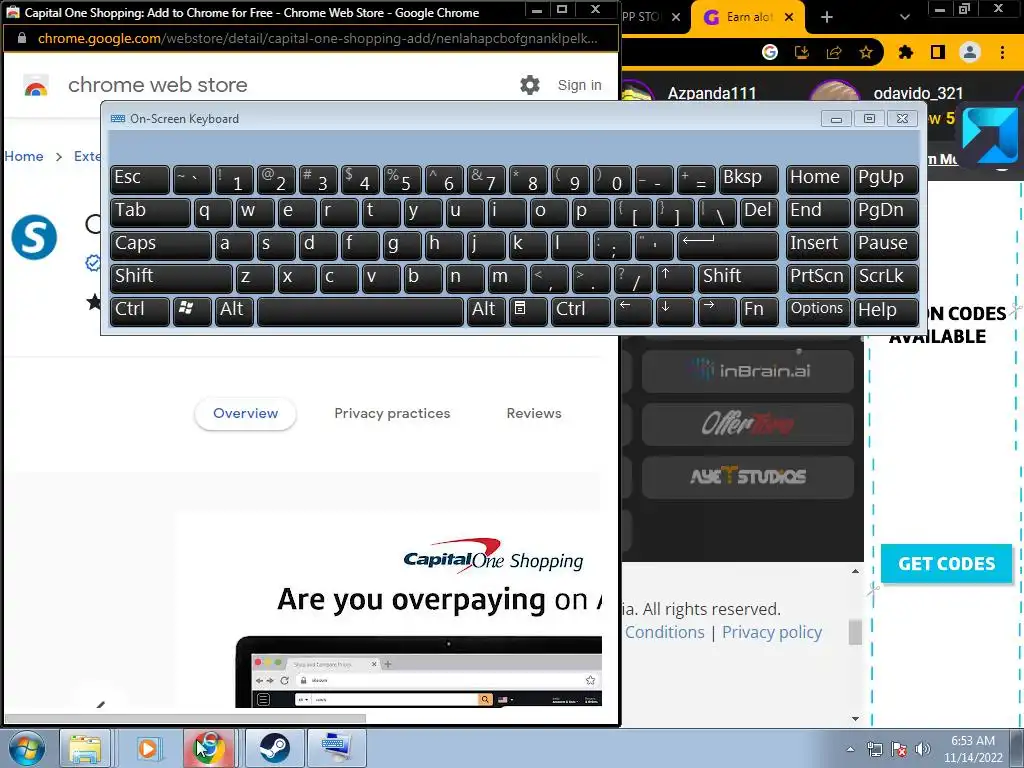Click the volume speaker tray icon
The image size is (1024, 768).
(923, 750)
